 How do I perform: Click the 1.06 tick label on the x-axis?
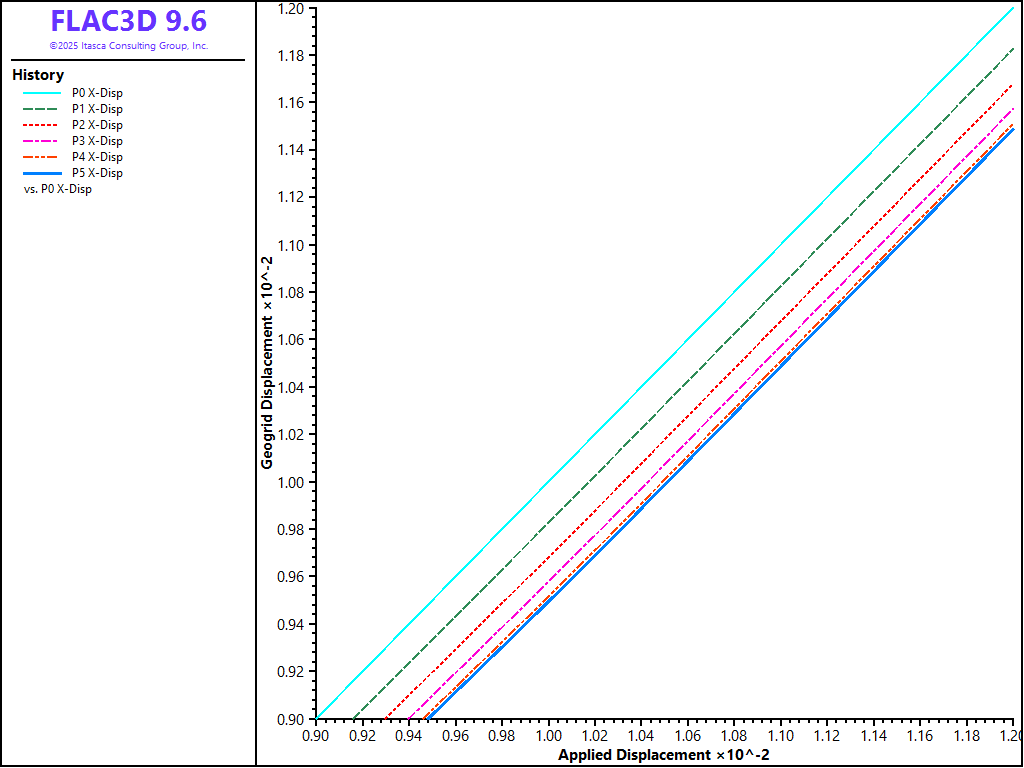(687, 737)
